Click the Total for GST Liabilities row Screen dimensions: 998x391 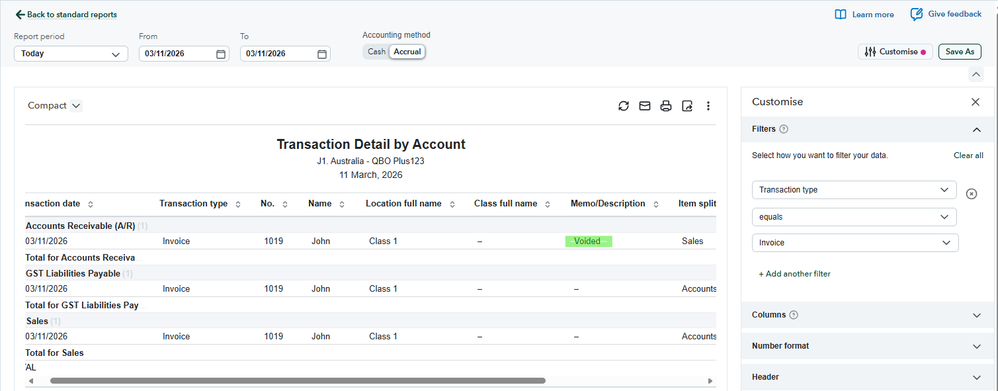point(370,305)
